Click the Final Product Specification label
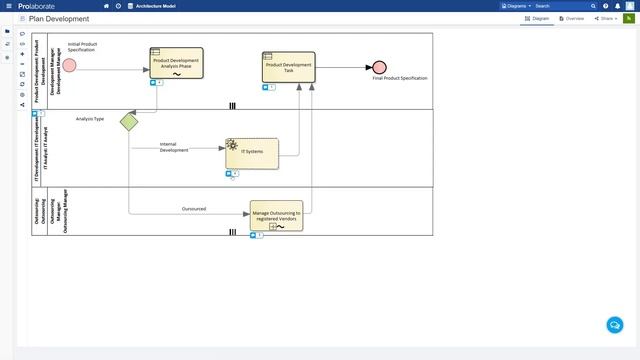 click(400, 78)
